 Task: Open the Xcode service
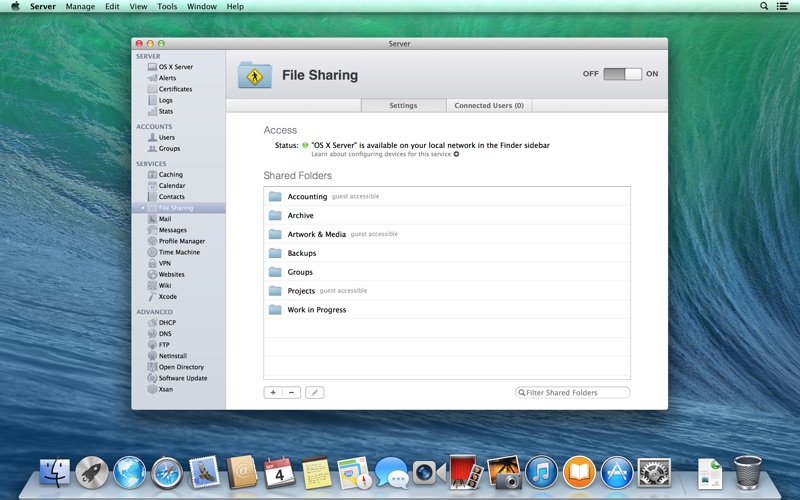point(167,296)
